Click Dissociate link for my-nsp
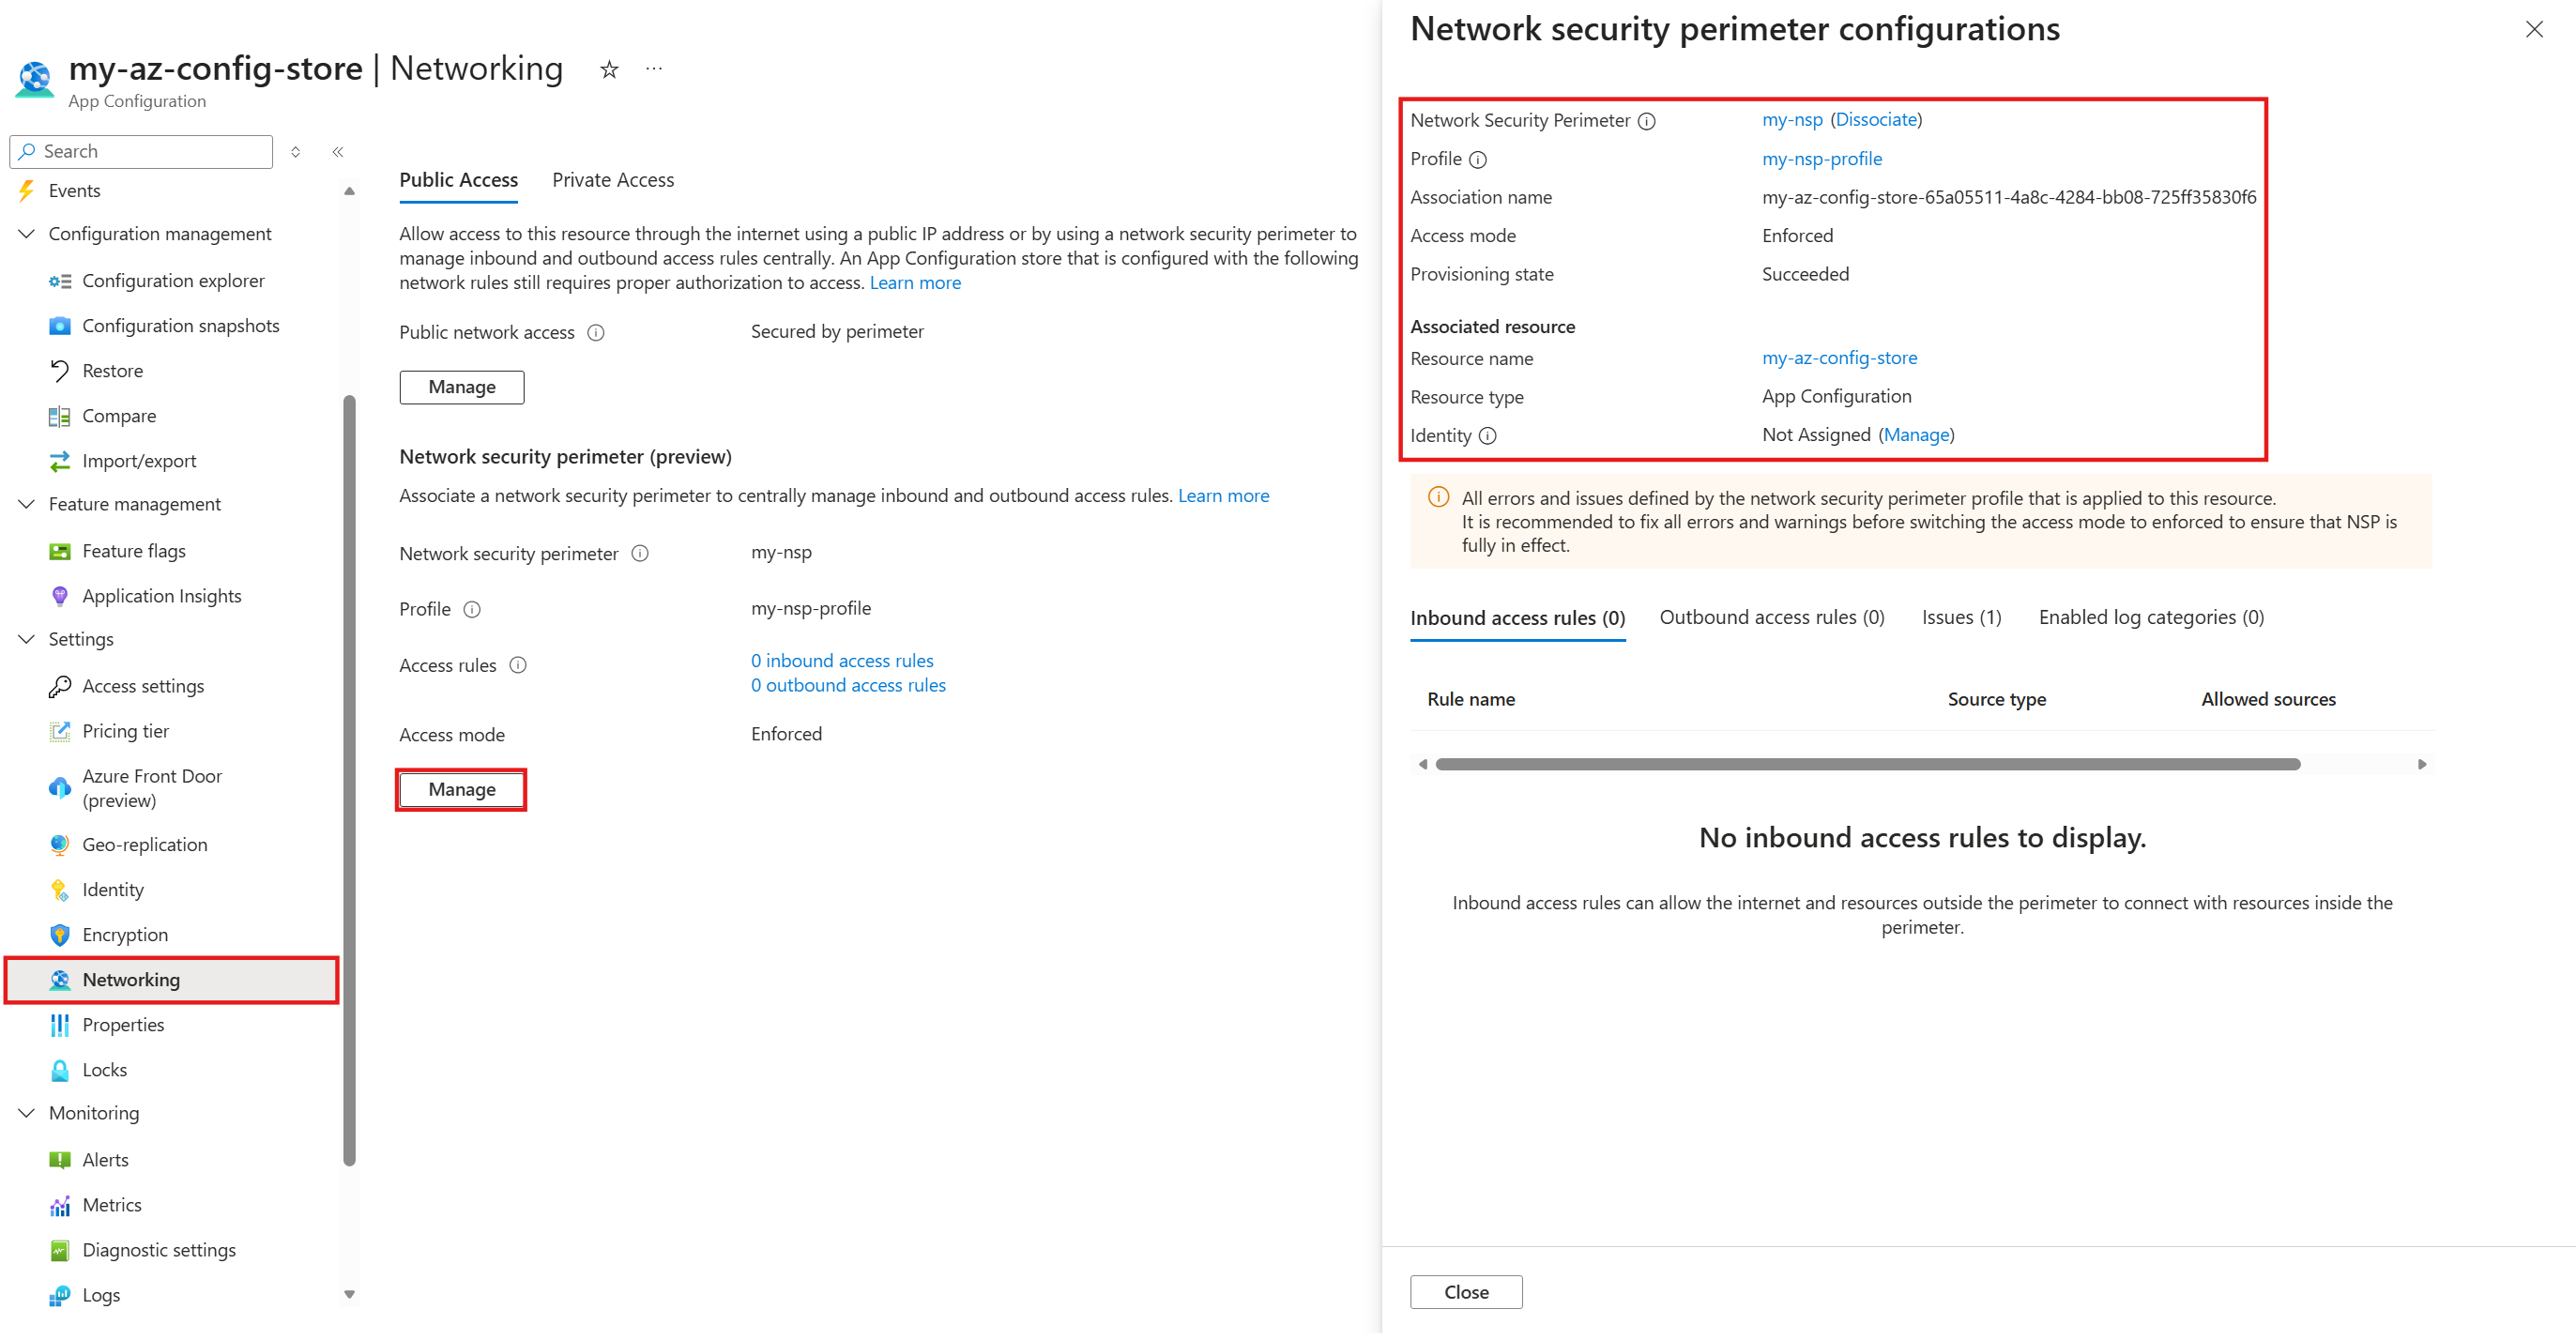Image resolution: width=2576 pixels, height=1340 pixels. tap(1876, 120)
